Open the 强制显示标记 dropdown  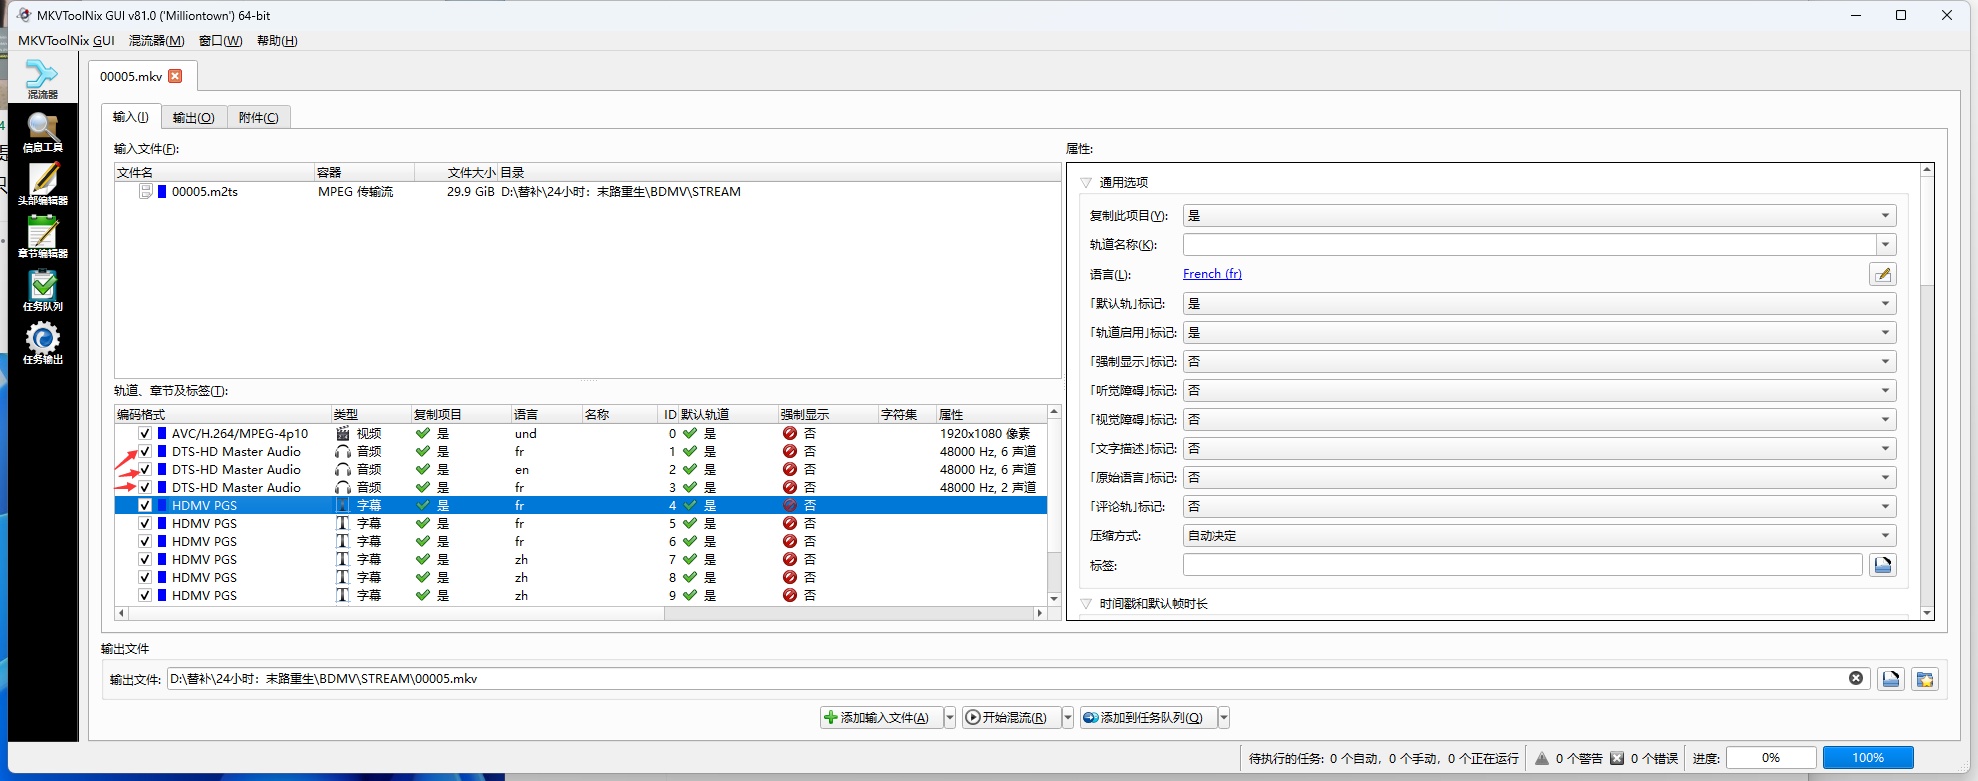1539,361
